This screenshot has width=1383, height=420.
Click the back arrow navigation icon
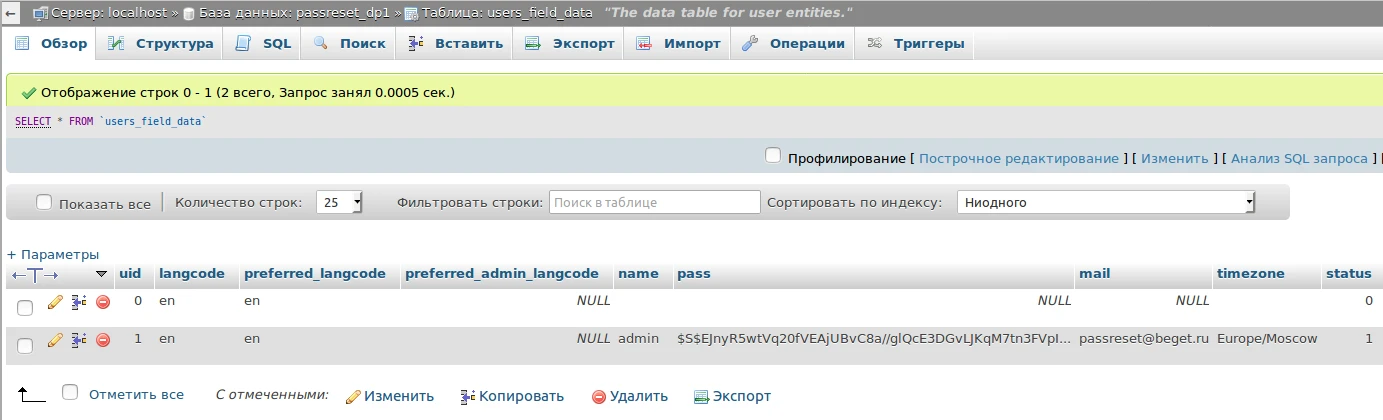[x=11, y=15]
